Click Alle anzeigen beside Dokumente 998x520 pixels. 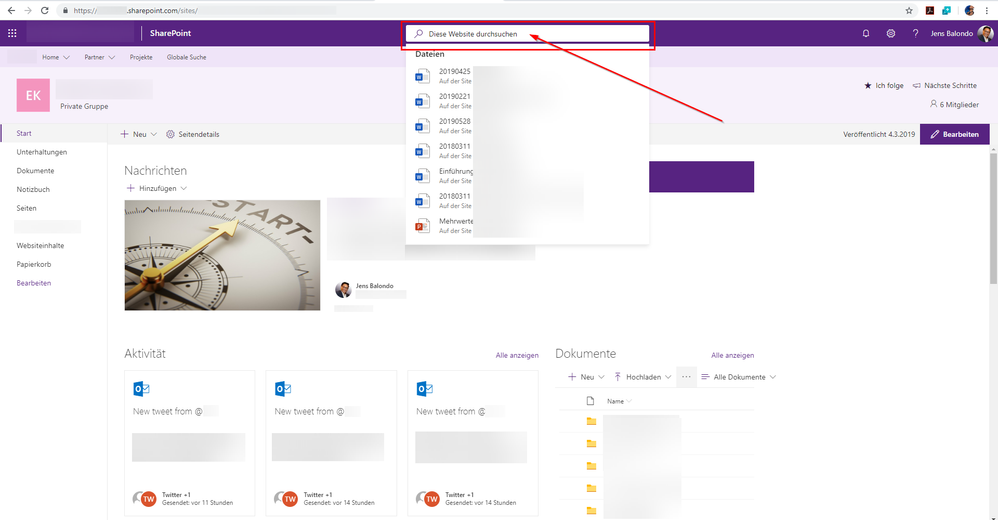pos(733,355)
